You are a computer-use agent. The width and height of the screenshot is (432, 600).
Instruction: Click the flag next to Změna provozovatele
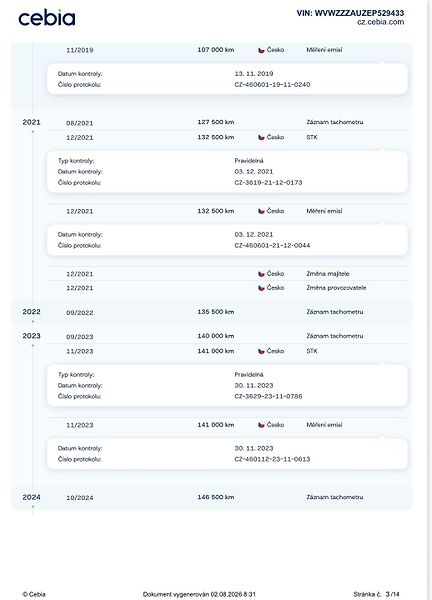coord(261,288)
